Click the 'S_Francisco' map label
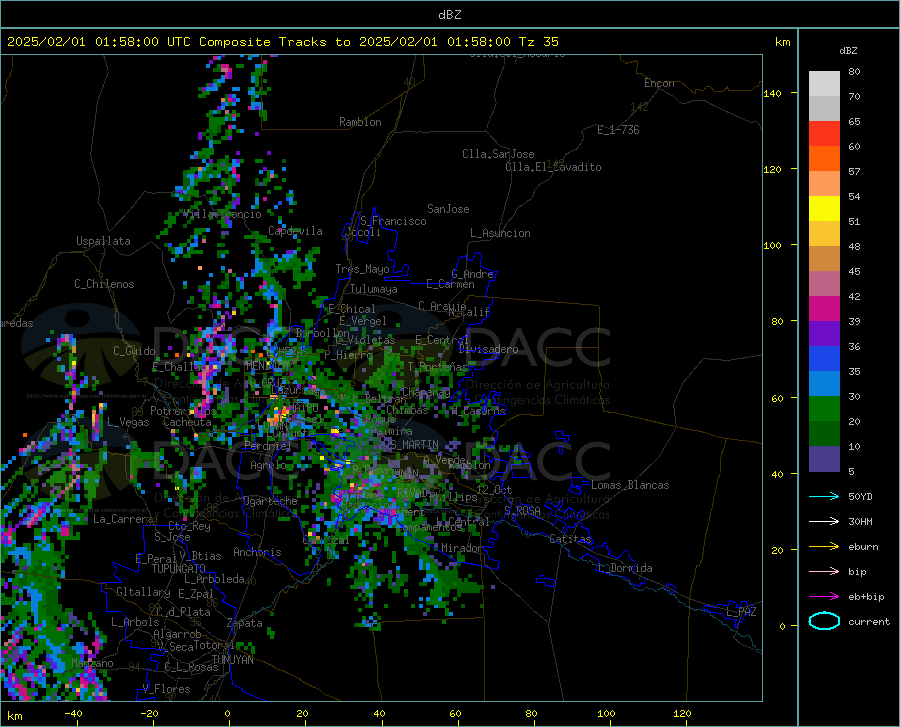 [x=393, y=221]
